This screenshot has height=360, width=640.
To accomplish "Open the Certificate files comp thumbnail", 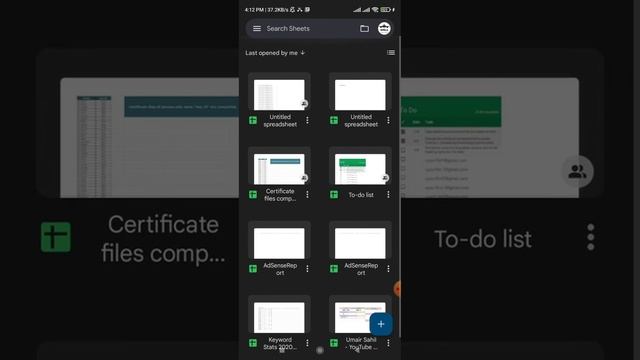I will (x=279, y=169).
